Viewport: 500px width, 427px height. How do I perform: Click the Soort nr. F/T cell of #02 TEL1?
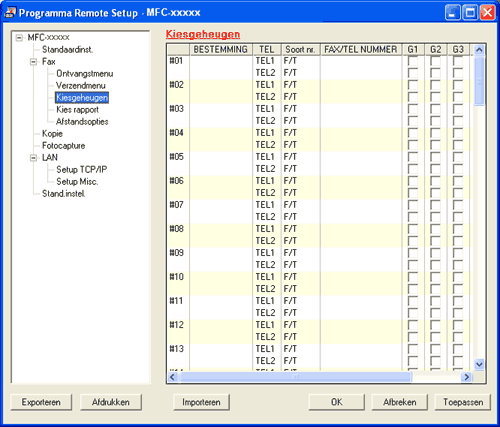pyautogui.click(x=301, y=85)
